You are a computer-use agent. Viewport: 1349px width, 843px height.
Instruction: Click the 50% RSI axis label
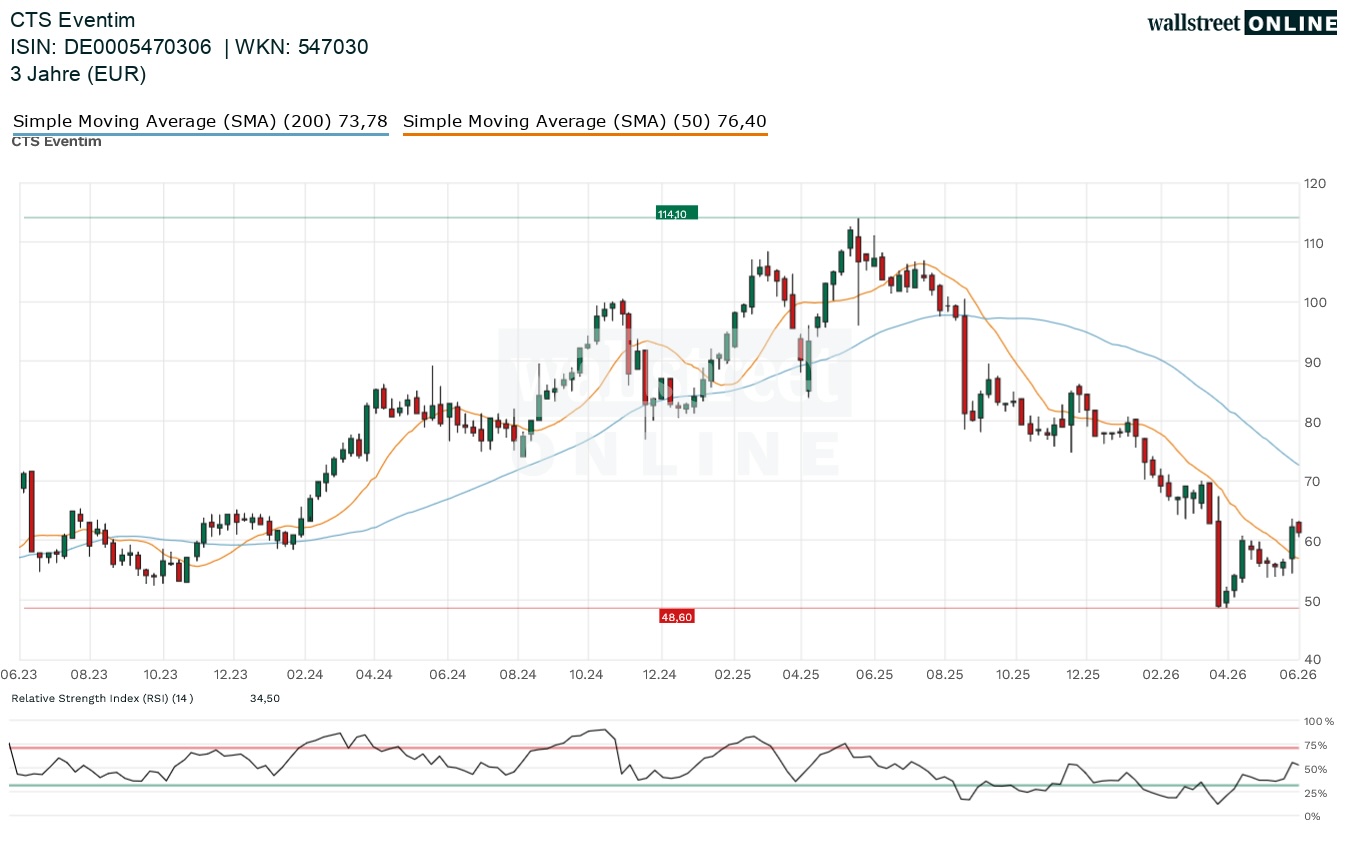pyautogui.click(x=1316, y=769)
